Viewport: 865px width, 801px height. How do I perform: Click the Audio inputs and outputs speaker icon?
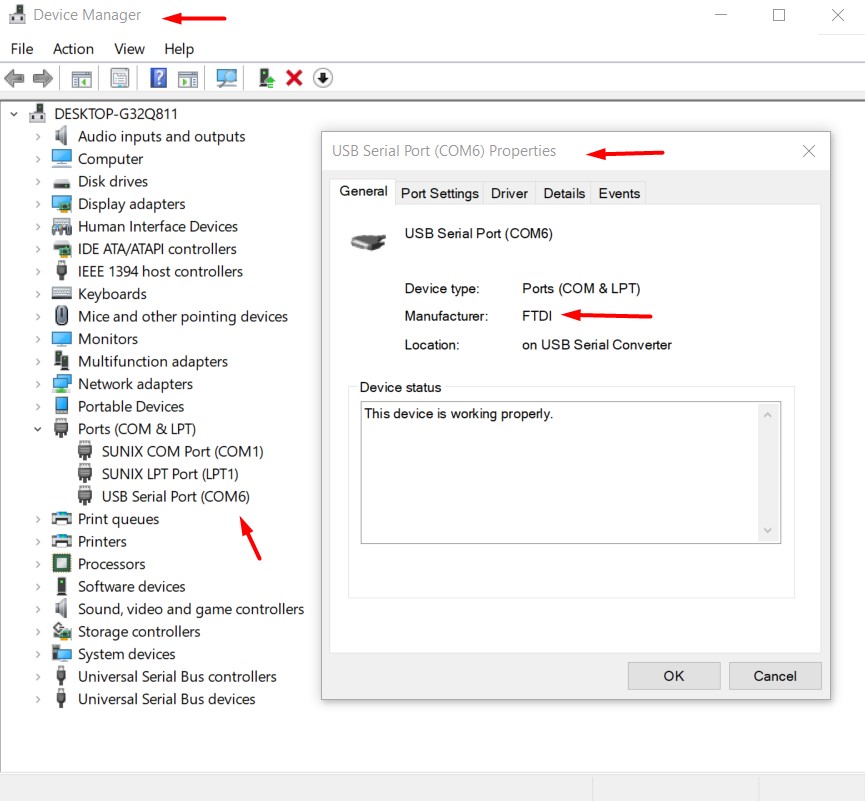(61, 136)
